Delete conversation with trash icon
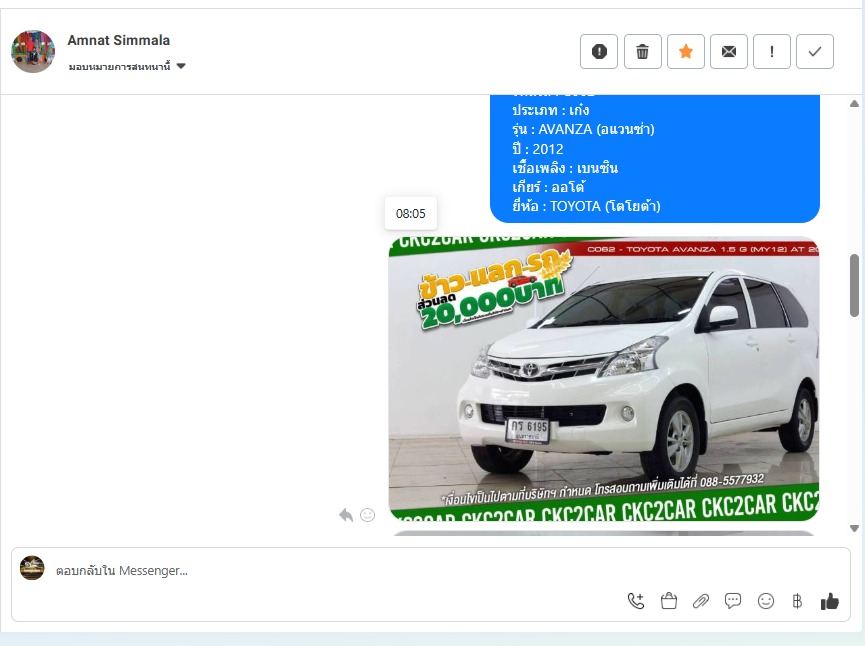 [x=642, y=51]
